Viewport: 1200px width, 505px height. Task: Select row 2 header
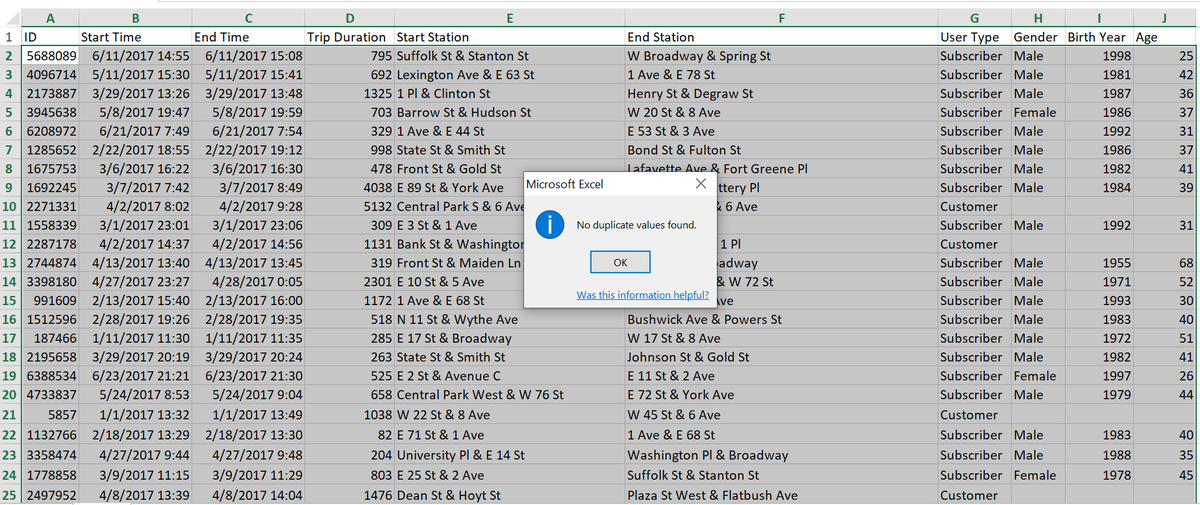(x=10, y=56)
